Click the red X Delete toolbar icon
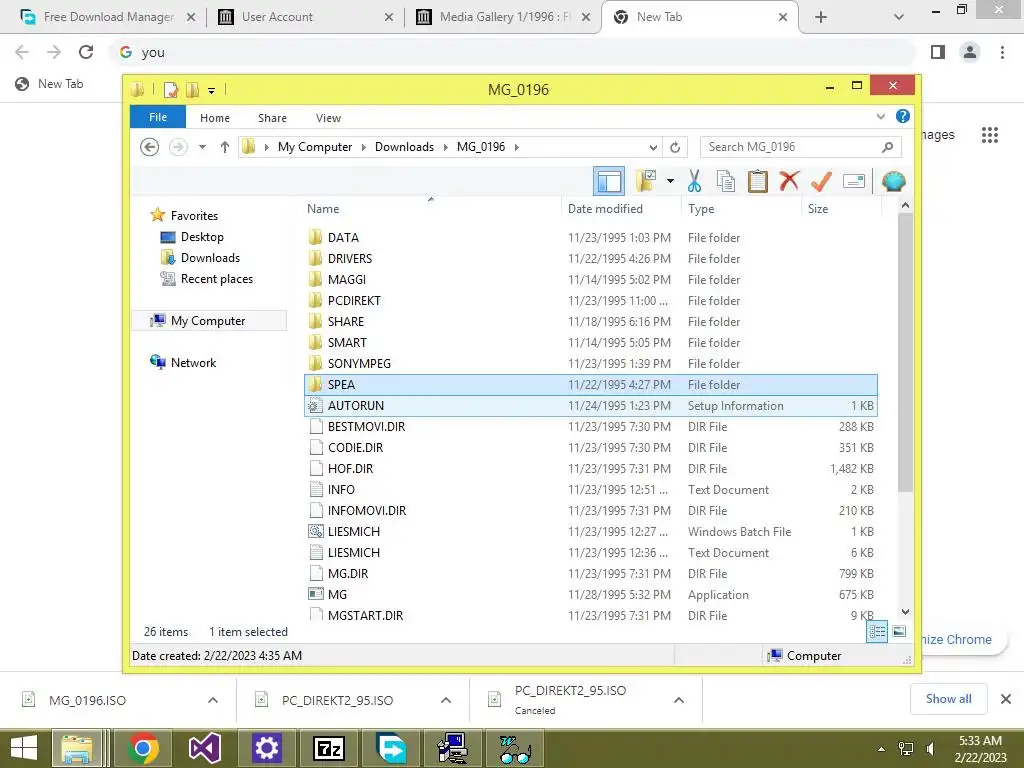 pyautogui.click(x=789, y=181)
